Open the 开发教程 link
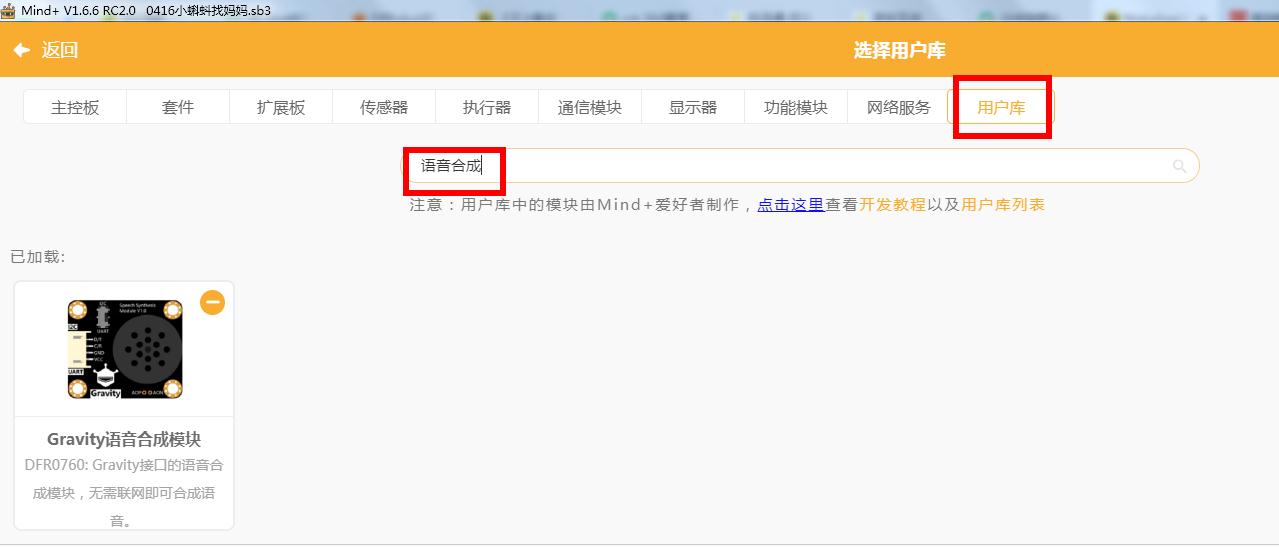Screen dimensions: 1279x547 pyautogui.click(x=892, y=205)
